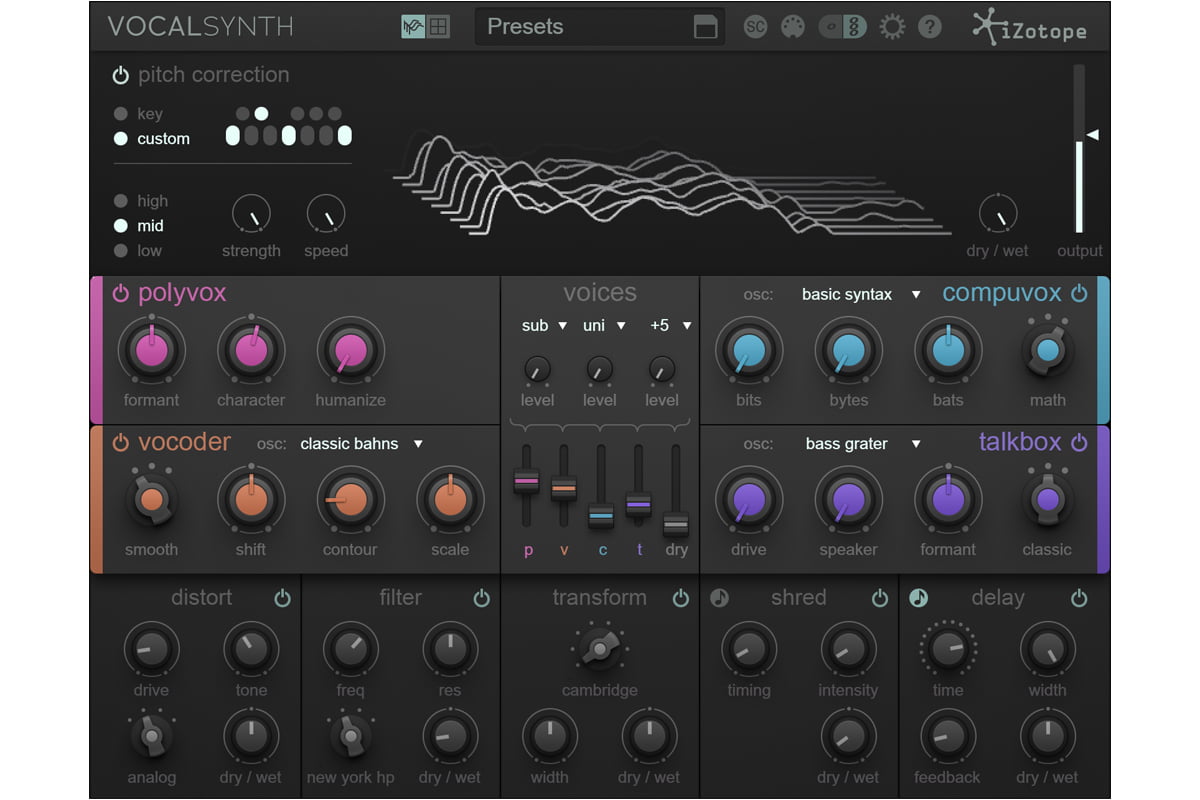Open the +5 voice dropdown
Screen dimensions: 1200x800
click(671, 325)
